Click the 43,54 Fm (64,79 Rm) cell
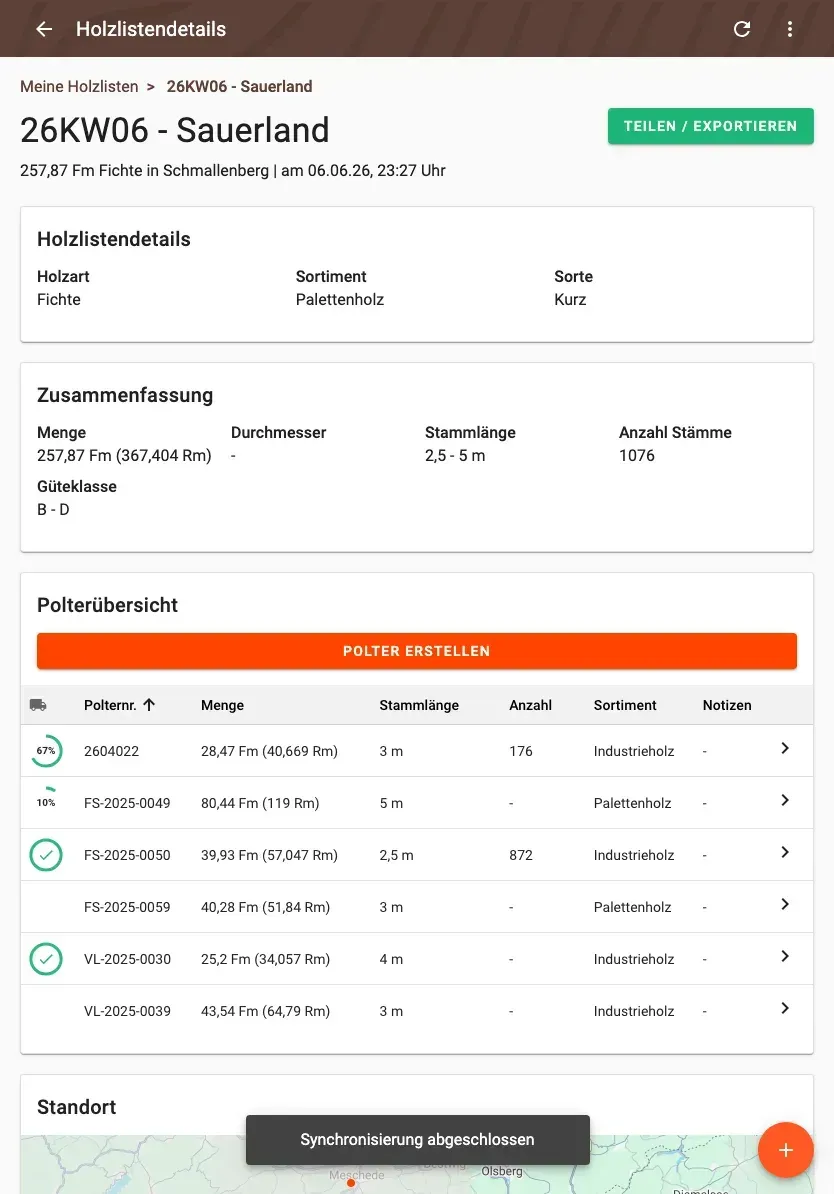 tap(265, 1011)
